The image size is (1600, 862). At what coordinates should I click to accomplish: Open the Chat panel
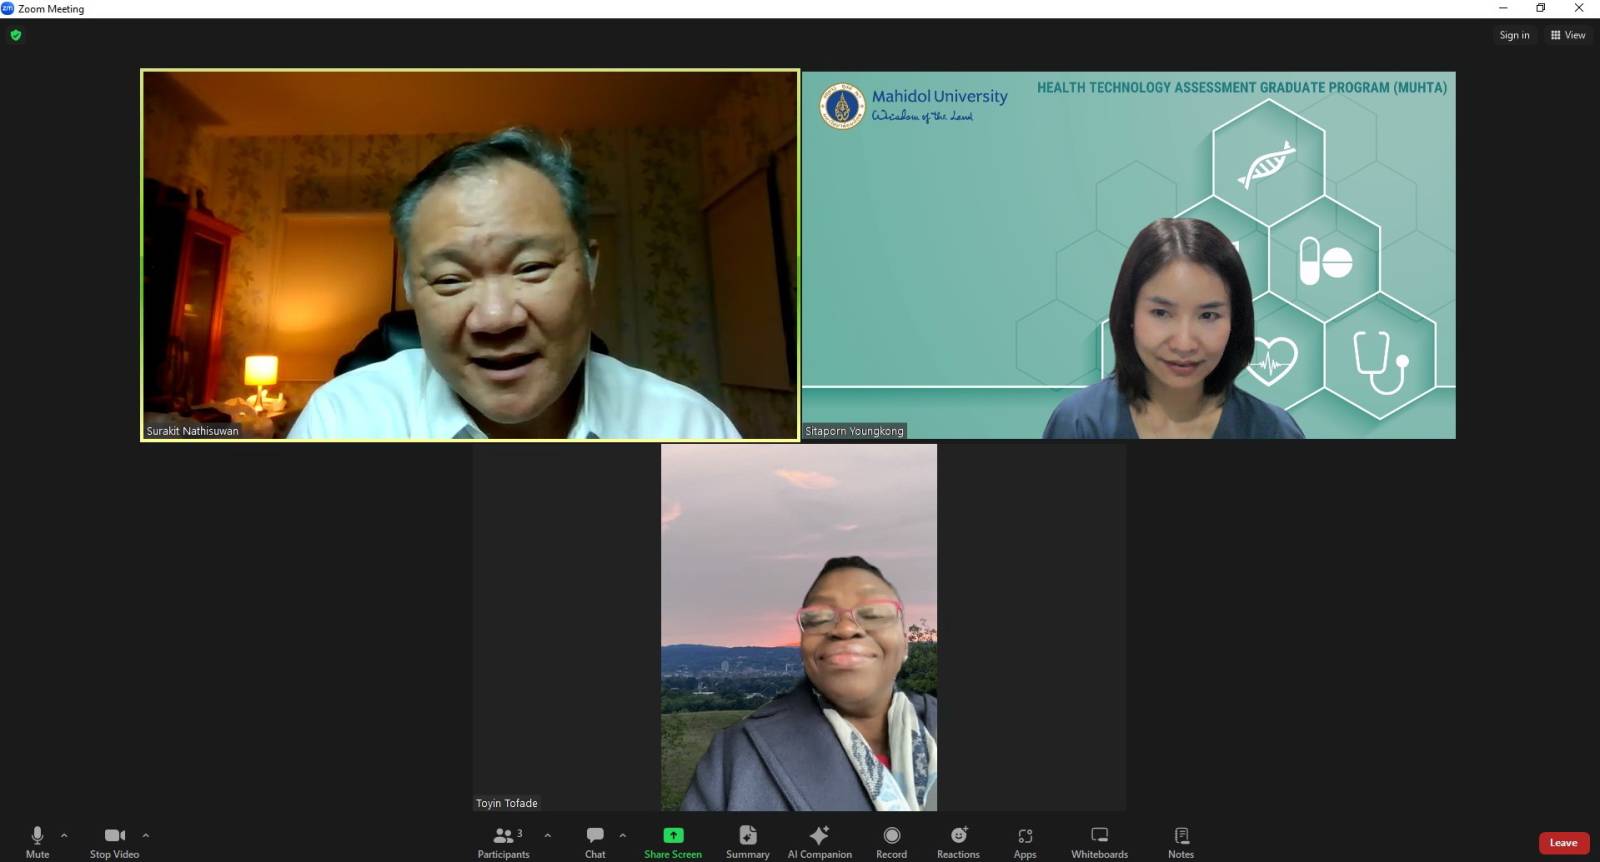595,842
